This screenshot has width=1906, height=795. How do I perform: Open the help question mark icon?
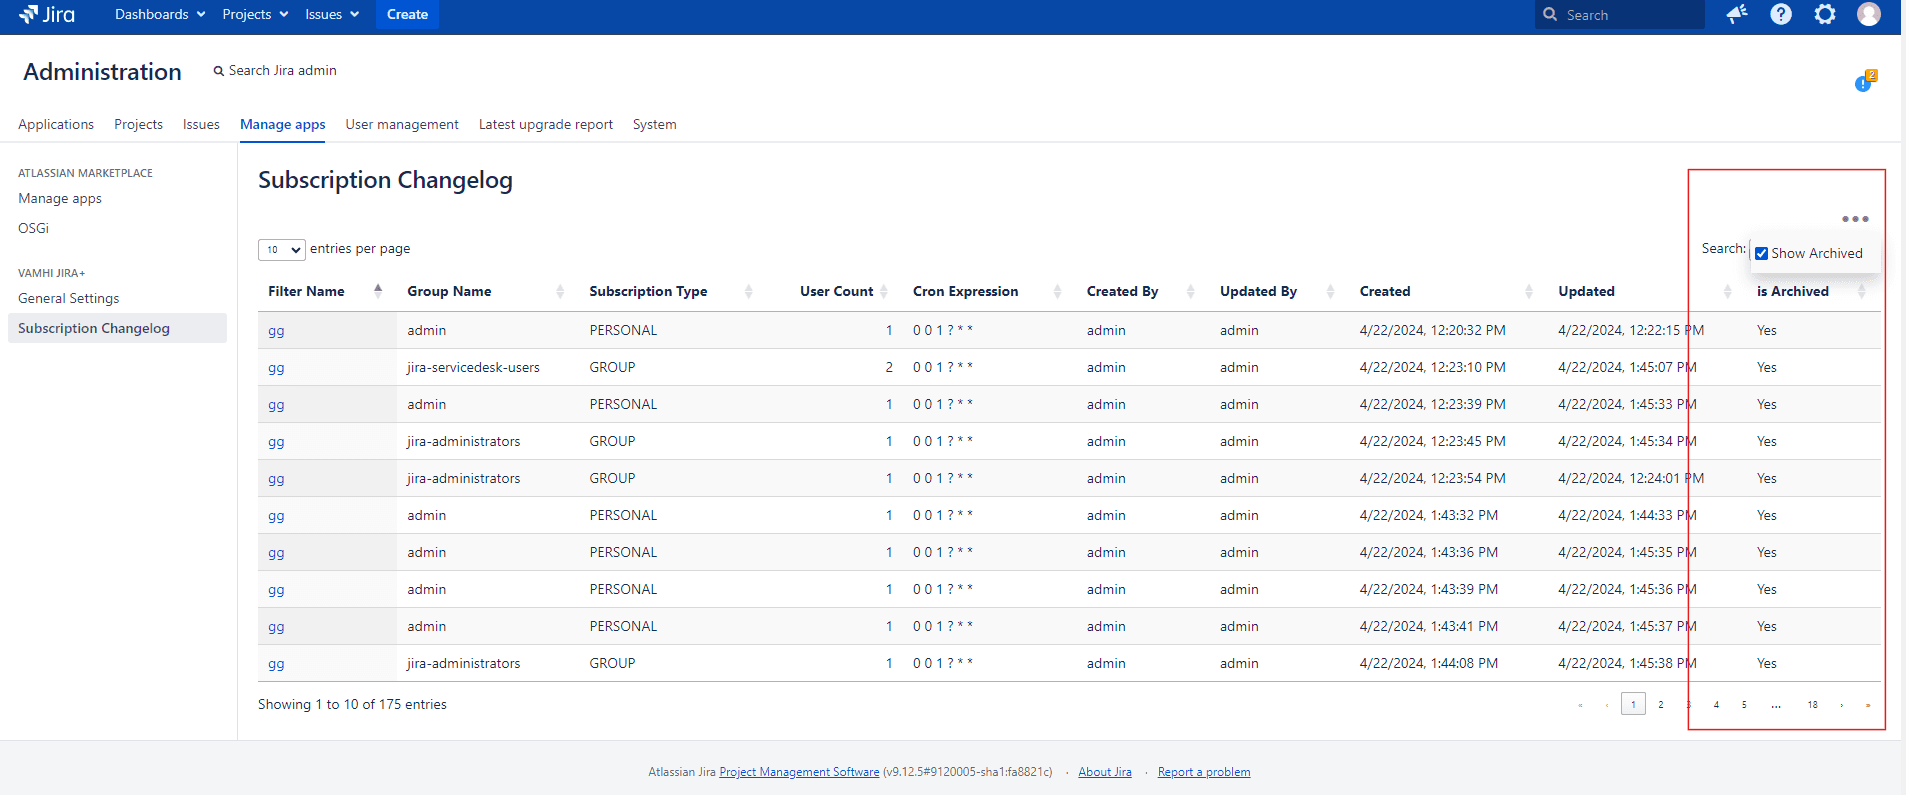1781,14
